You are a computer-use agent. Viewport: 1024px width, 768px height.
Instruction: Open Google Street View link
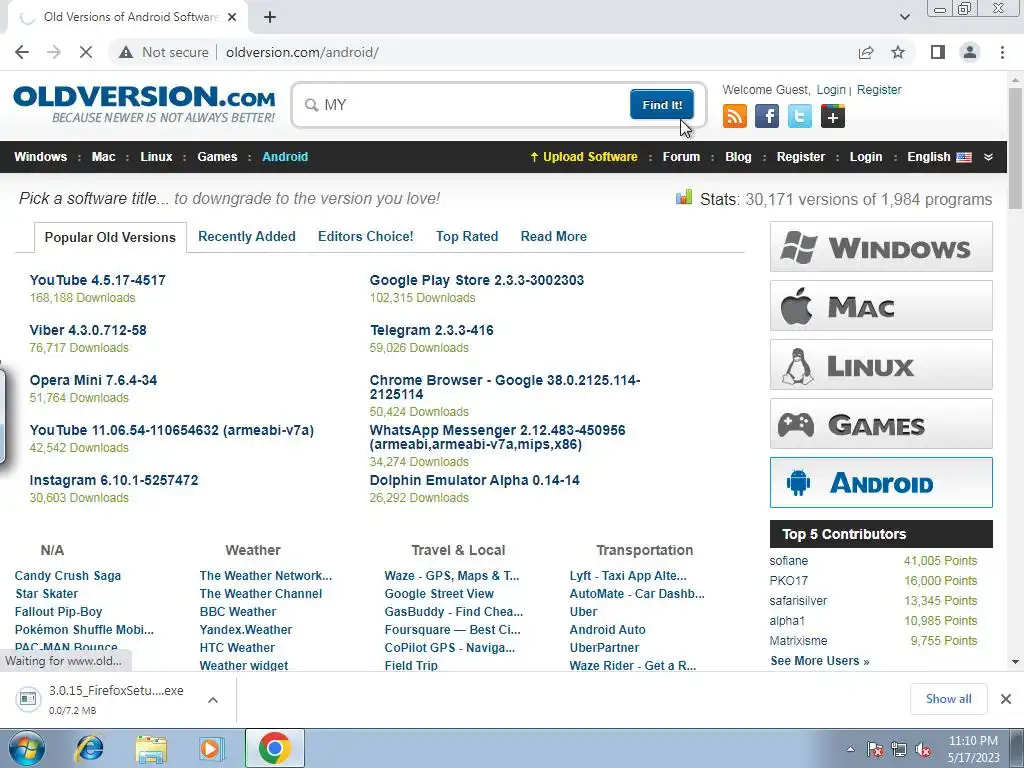coord(439,594)
